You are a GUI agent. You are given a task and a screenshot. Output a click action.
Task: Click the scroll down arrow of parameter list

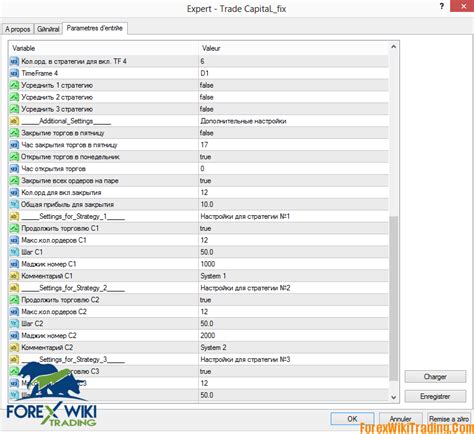[x=394, y=397]
